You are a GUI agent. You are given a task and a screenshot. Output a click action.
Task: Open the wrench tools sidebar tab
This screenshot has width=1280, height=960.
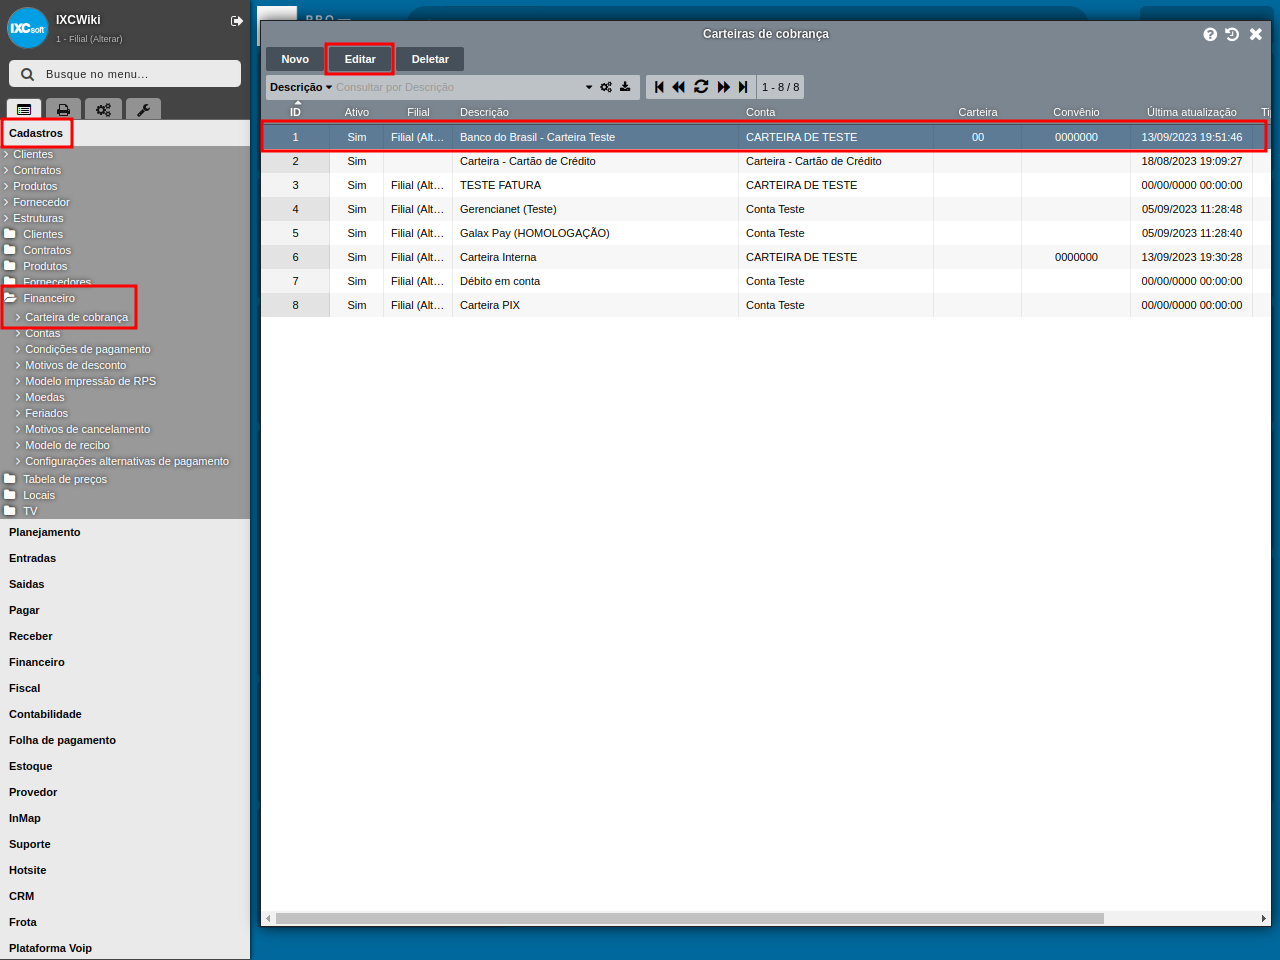(x=143, y=109)
